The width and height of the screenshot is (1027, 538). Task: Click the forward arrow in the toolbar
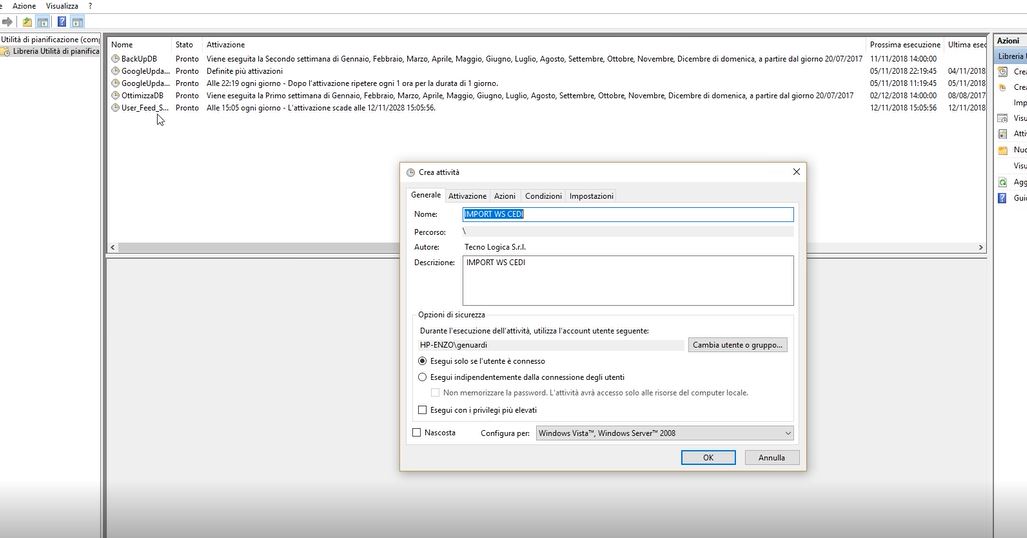(x=8, y=21)
